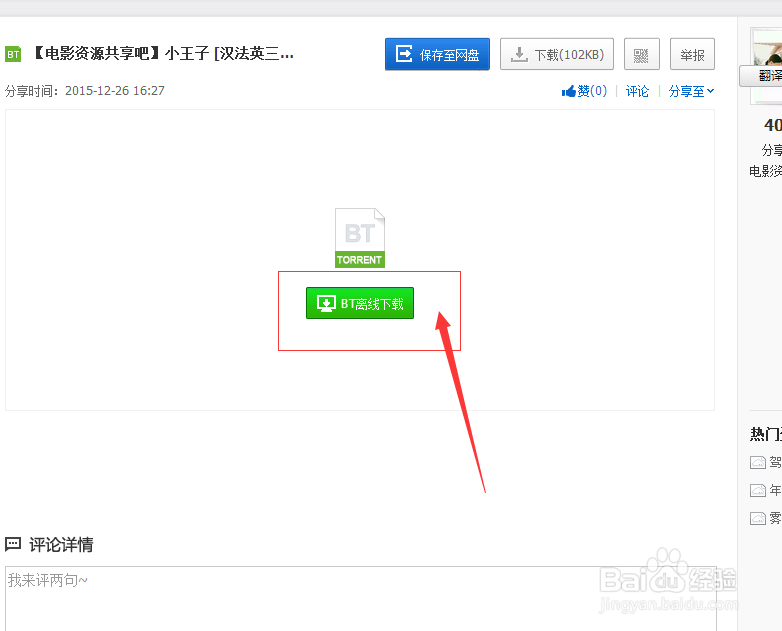Image resolution: width=782 pixels, height=631 pixels.
Task: Open hot item starting with 驾
Action: (766, 462)
